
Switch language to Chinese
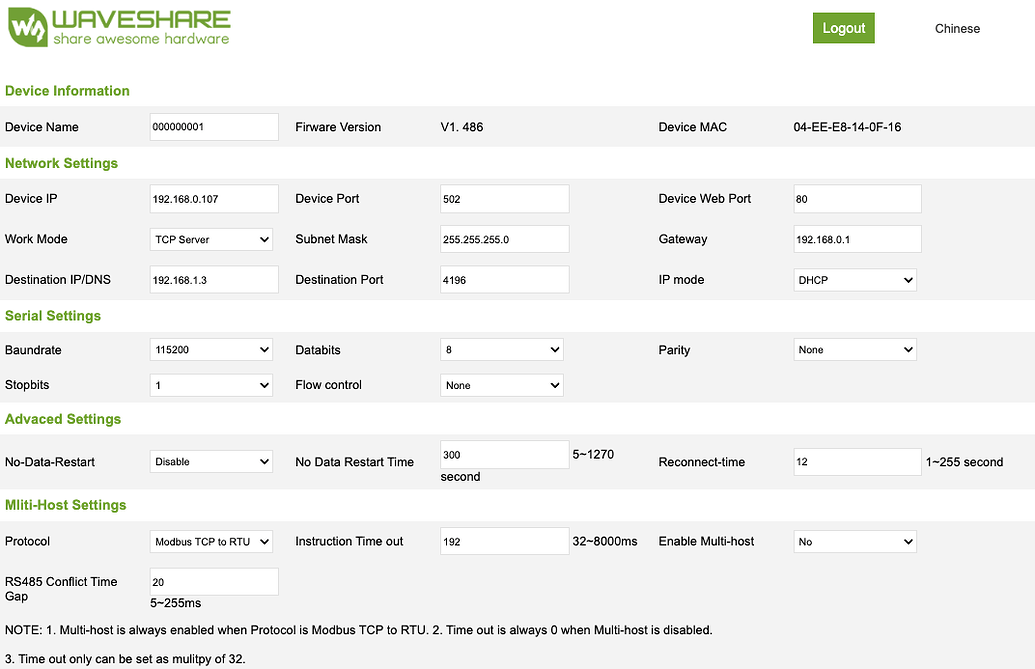956,28
